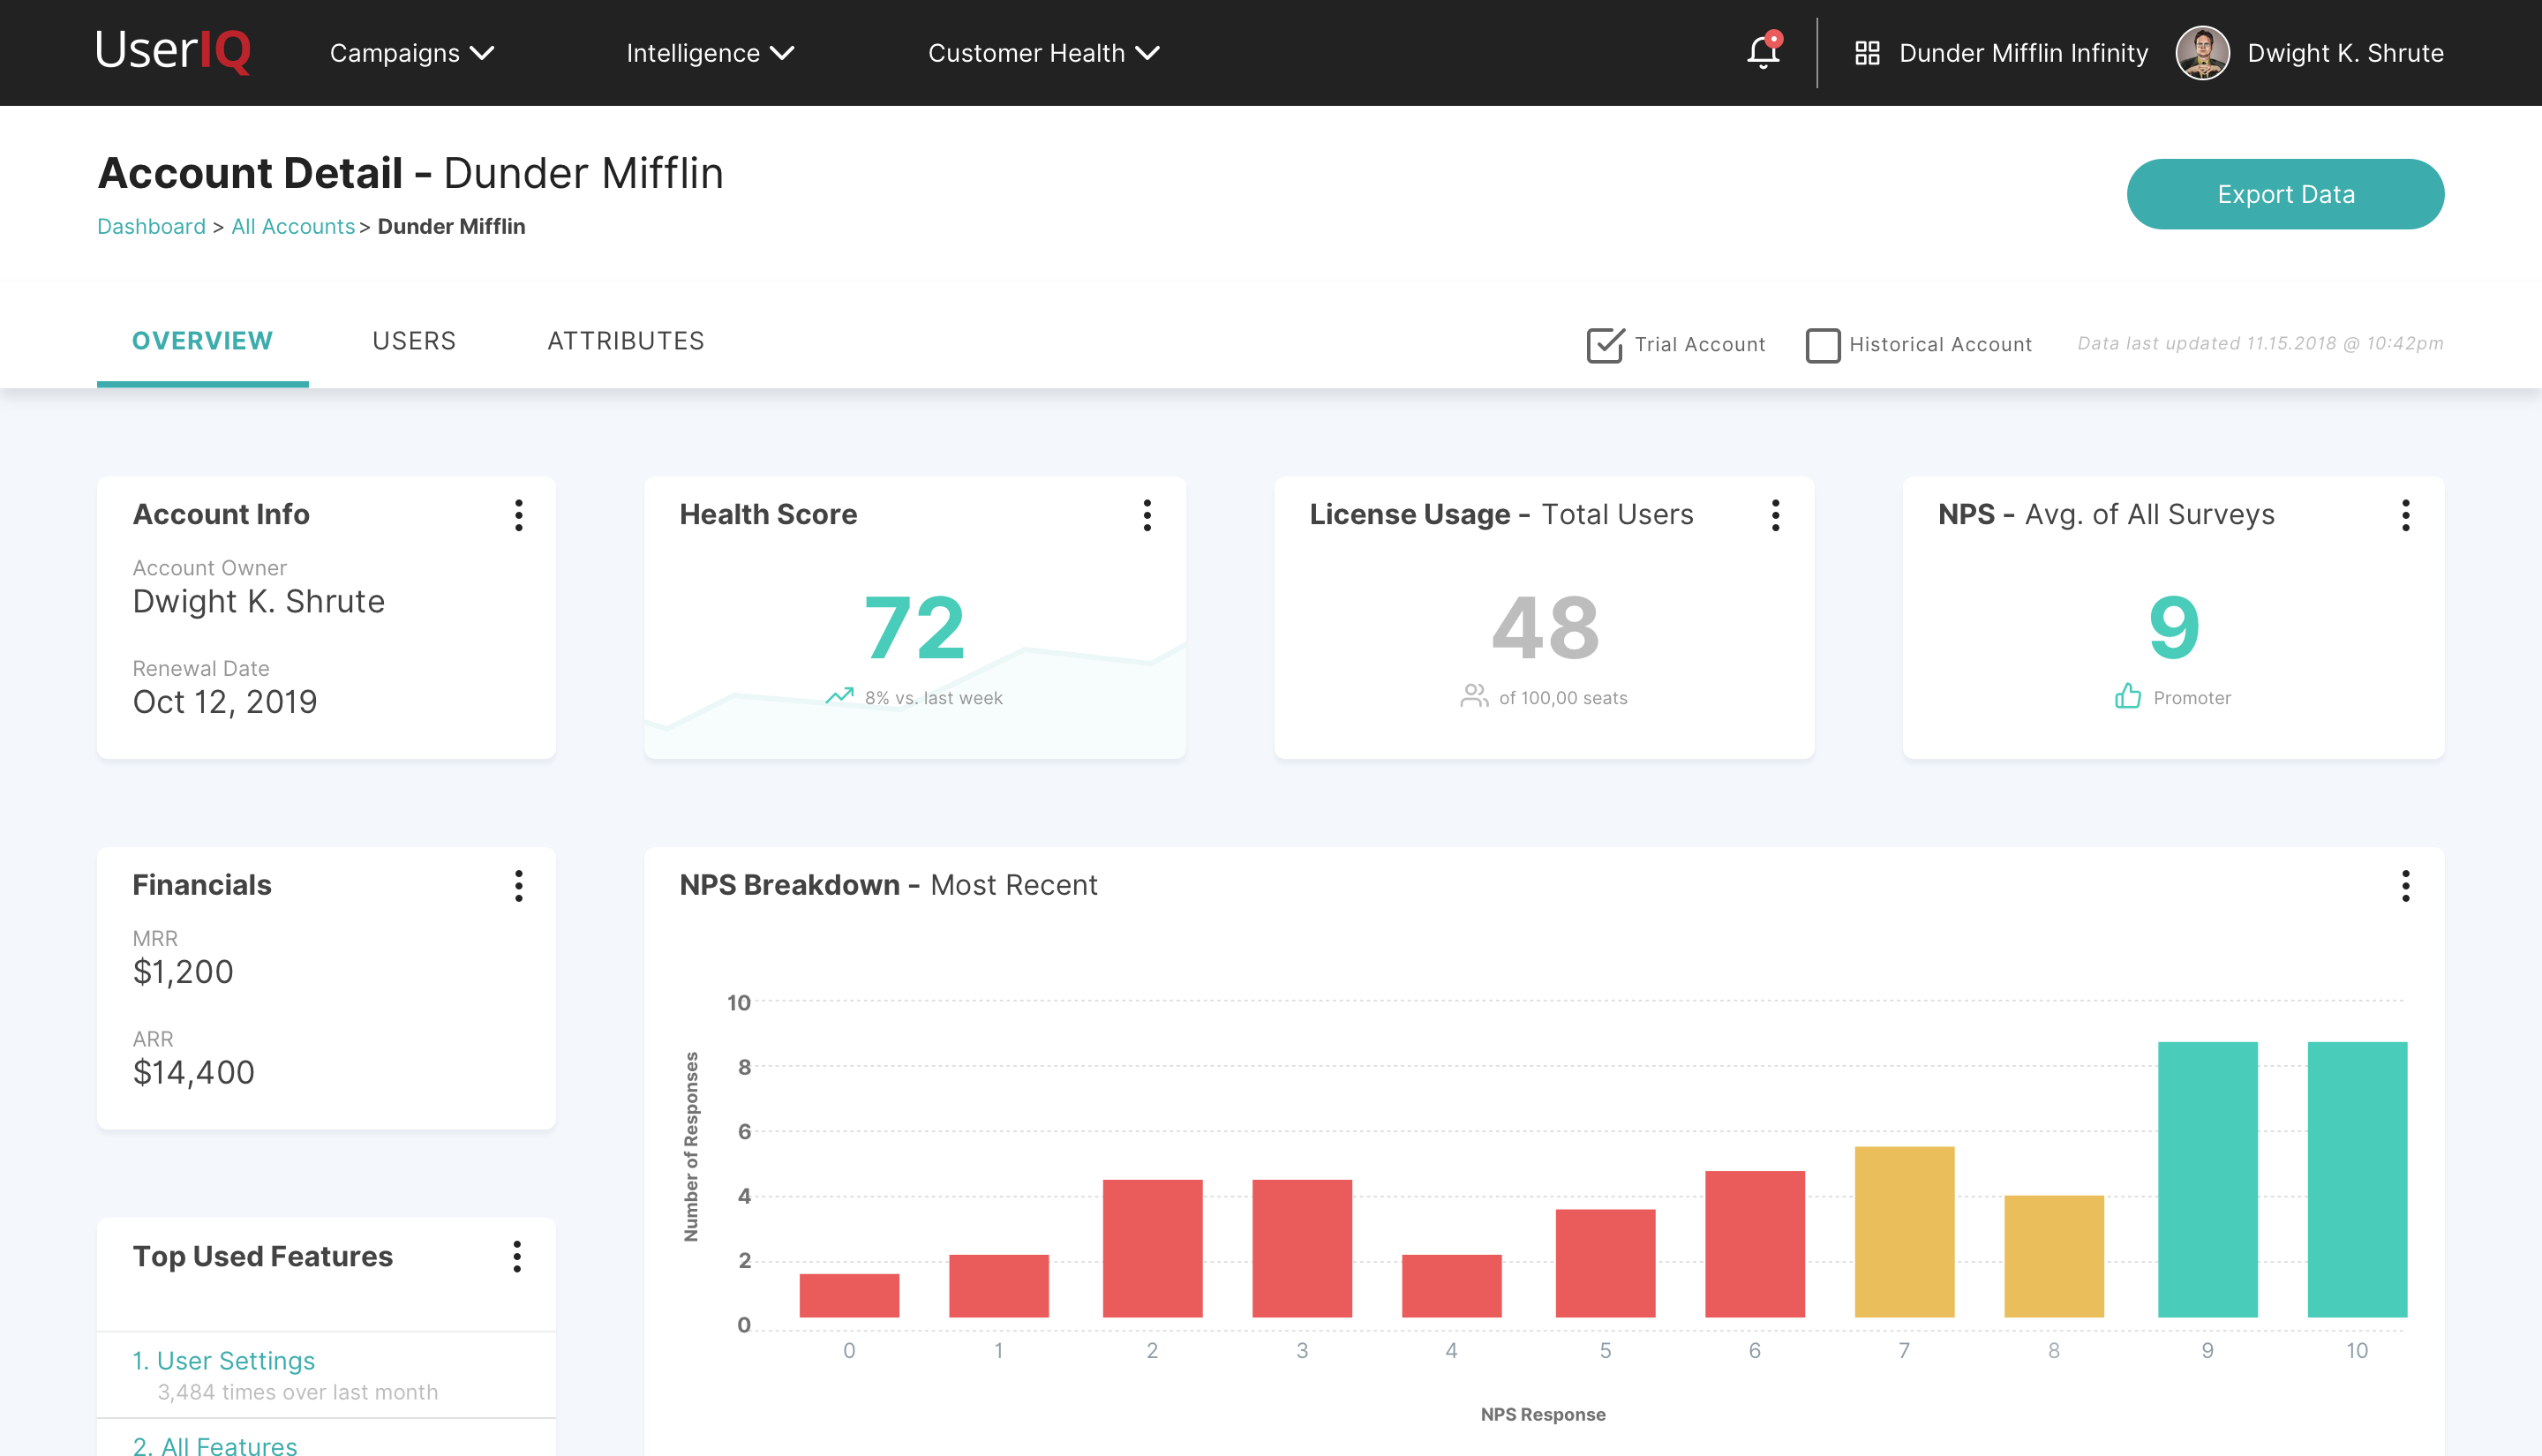The image size is (2542, 1456).
Task: Toggle the Trial Account checkbox
Action: pyautogui.click(x=1605, y=345)
